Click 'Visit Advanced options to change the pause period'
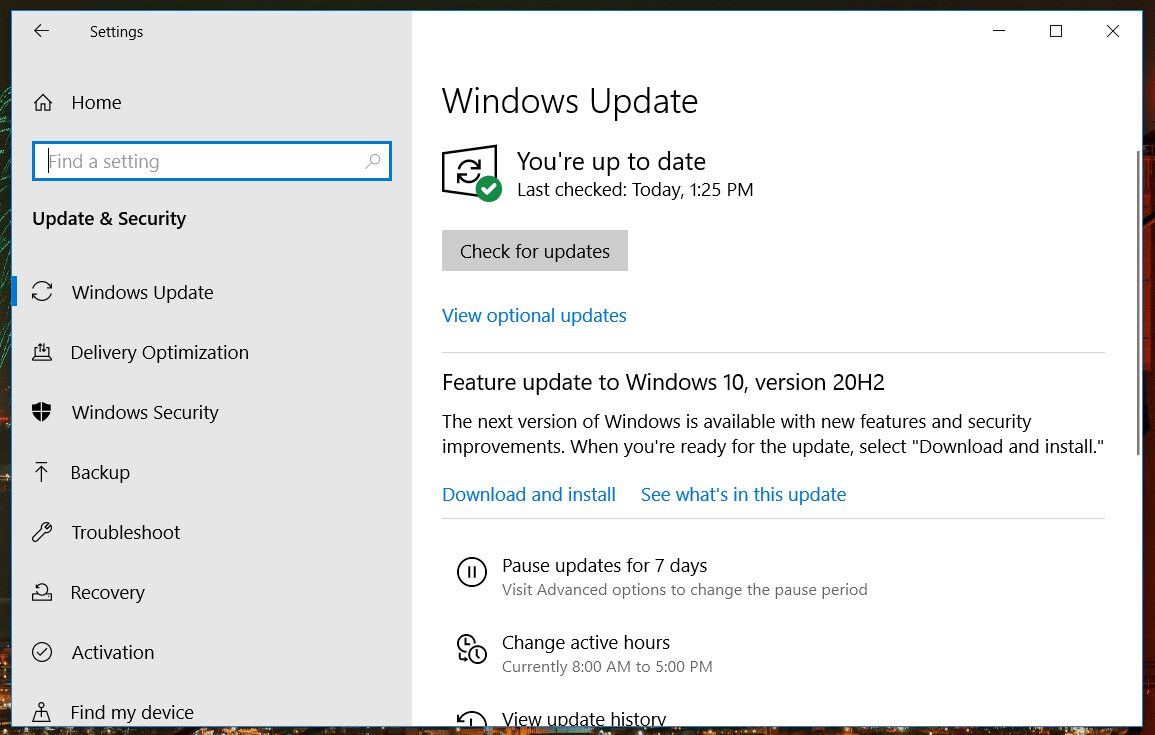 coord(684,589)
